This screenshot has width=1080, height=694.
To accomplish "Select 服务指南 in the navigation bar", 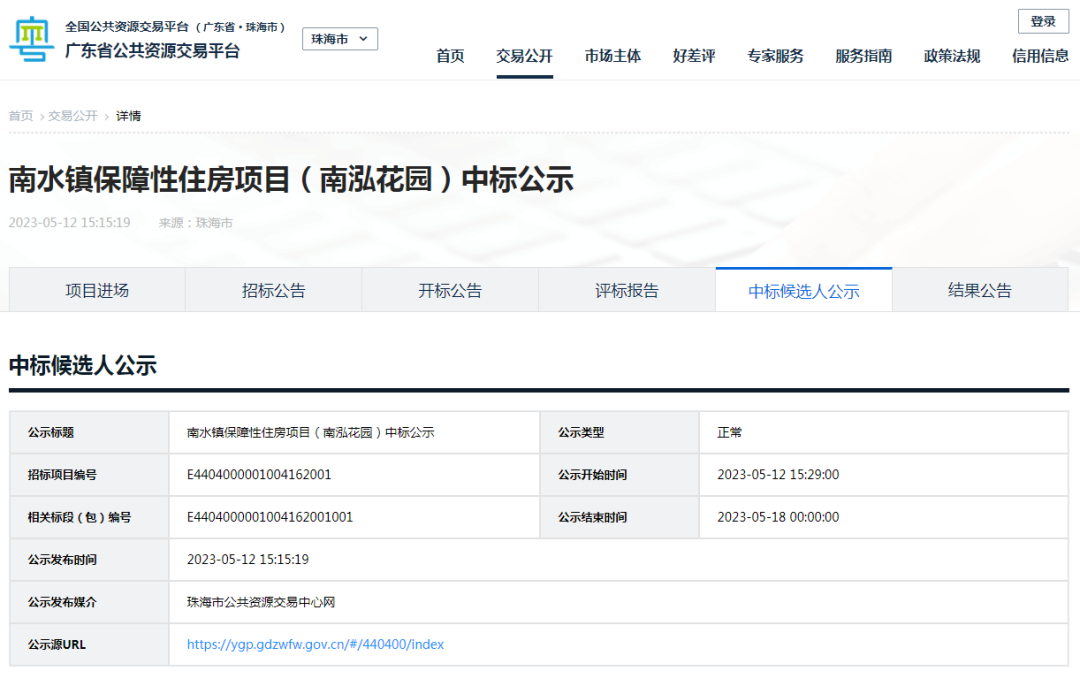I will [863, 57].
